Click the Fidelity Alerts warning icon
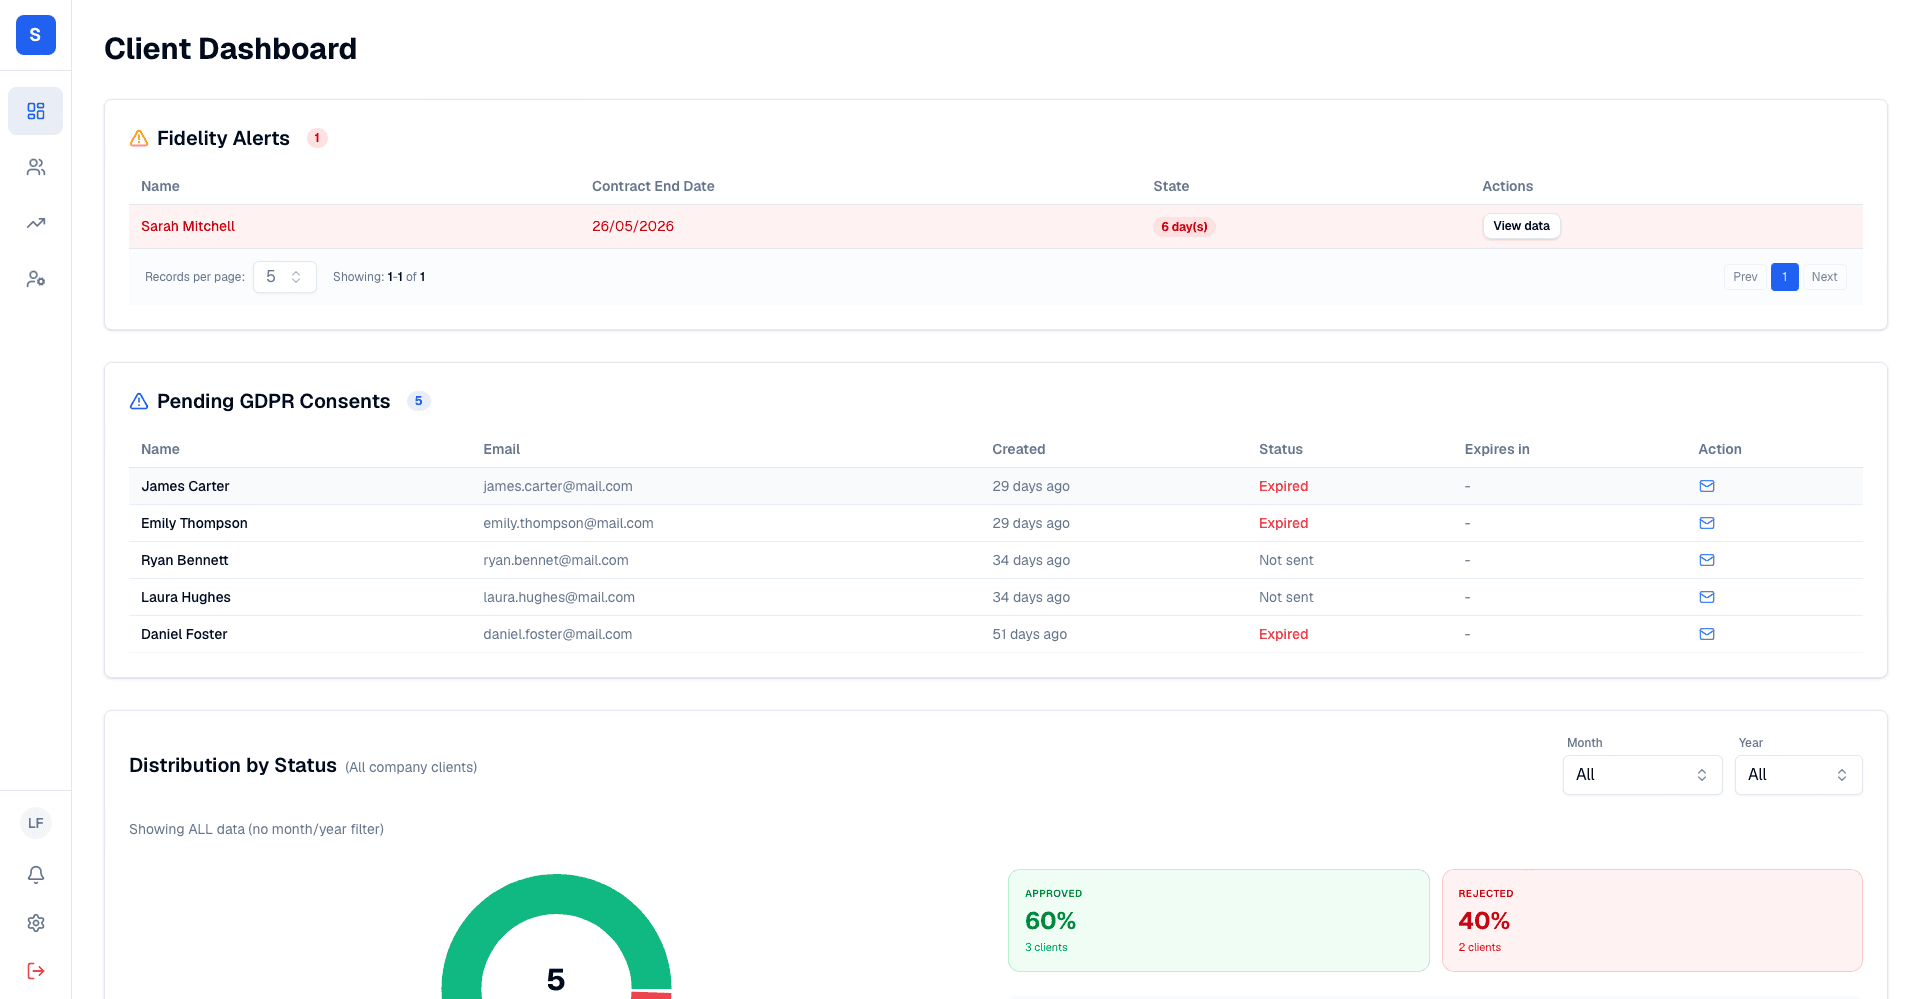 139,138
